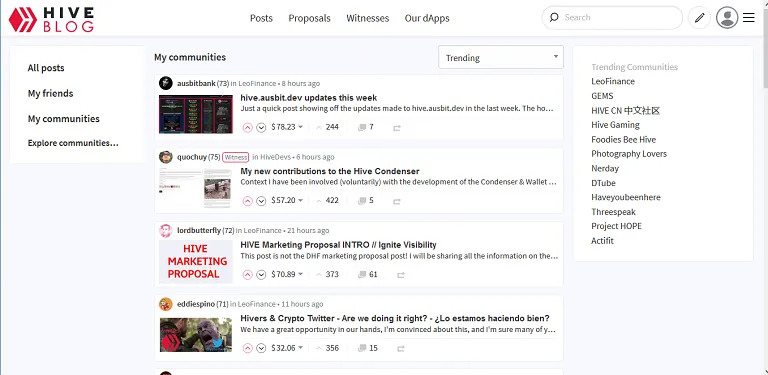
Task: Reblog the ausbitbank post
Action: click(x=397, y=128)
